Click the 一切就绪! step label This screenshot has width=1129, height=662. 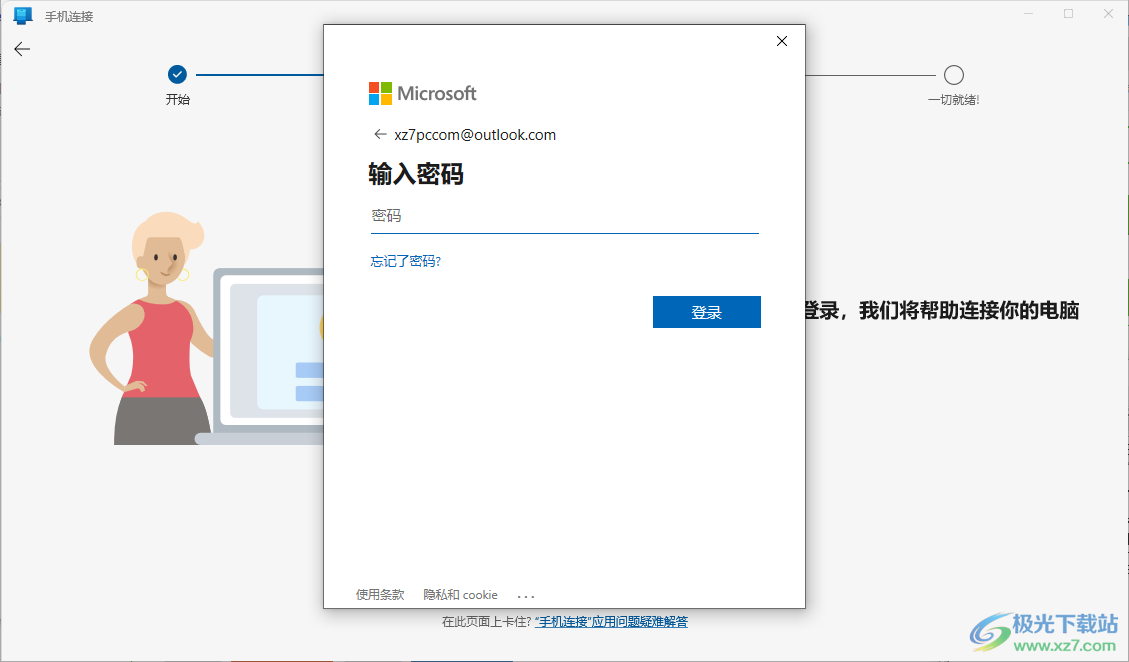(953, 100)
